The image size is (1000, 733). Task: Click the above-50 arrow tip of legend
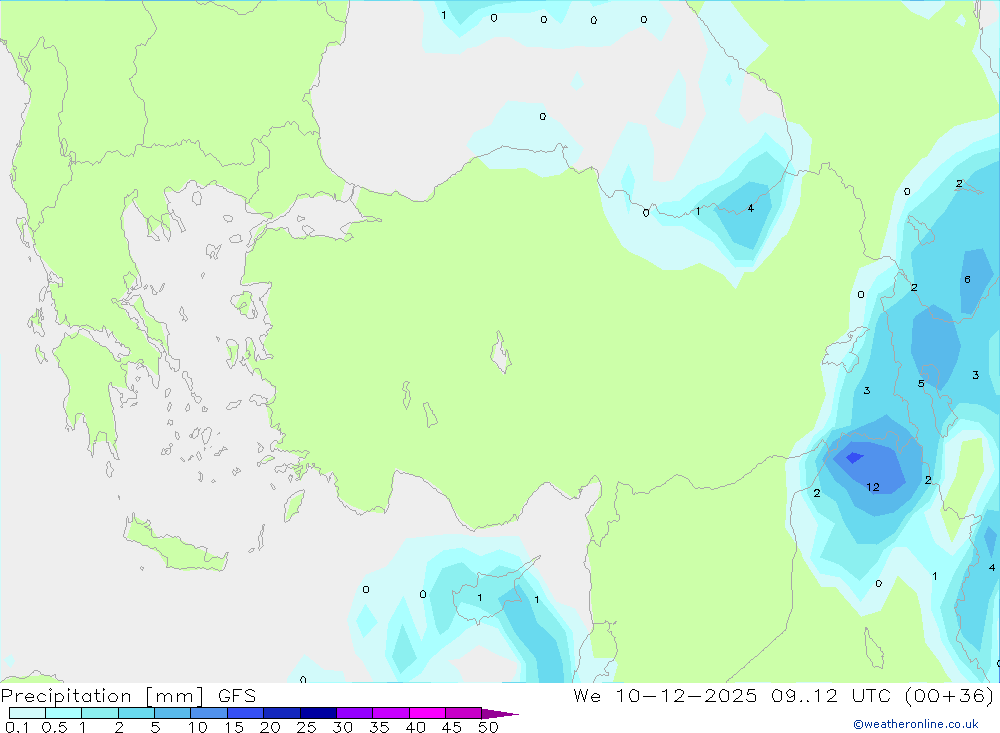coord(499,714)
